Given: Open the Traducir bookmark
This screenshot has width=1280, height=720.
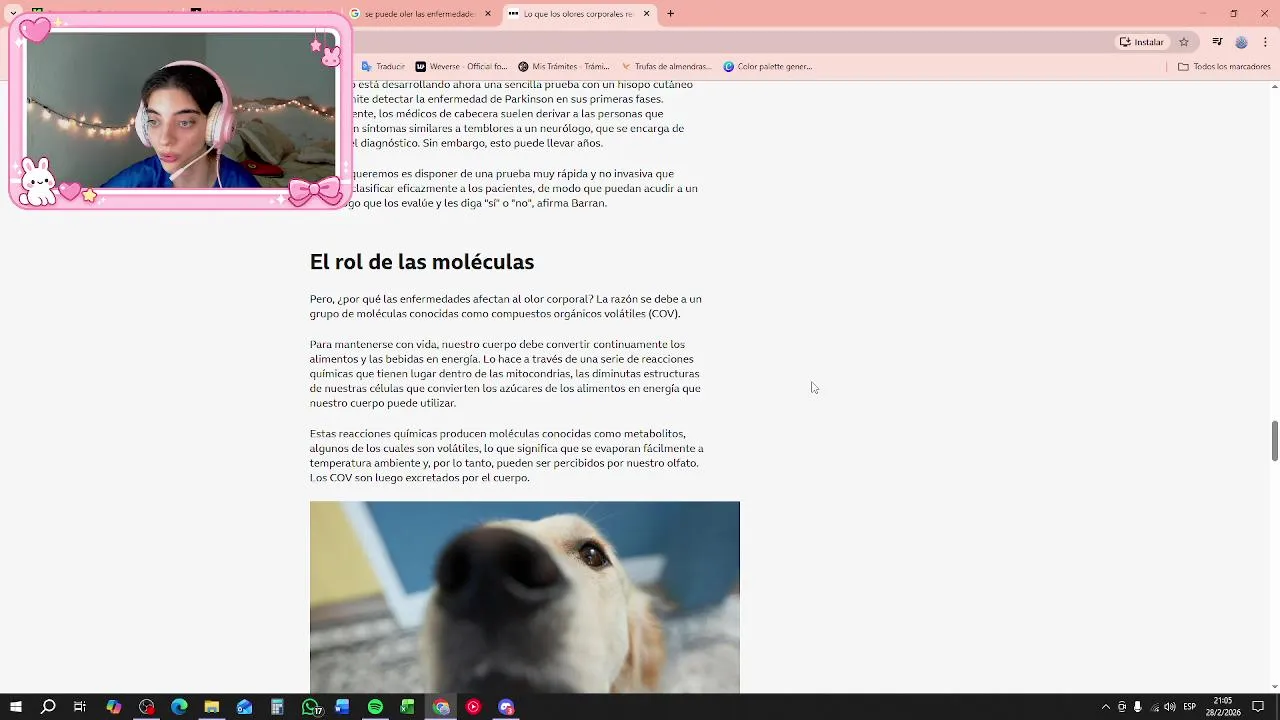Looking at the screenshot, I should 383,67.
